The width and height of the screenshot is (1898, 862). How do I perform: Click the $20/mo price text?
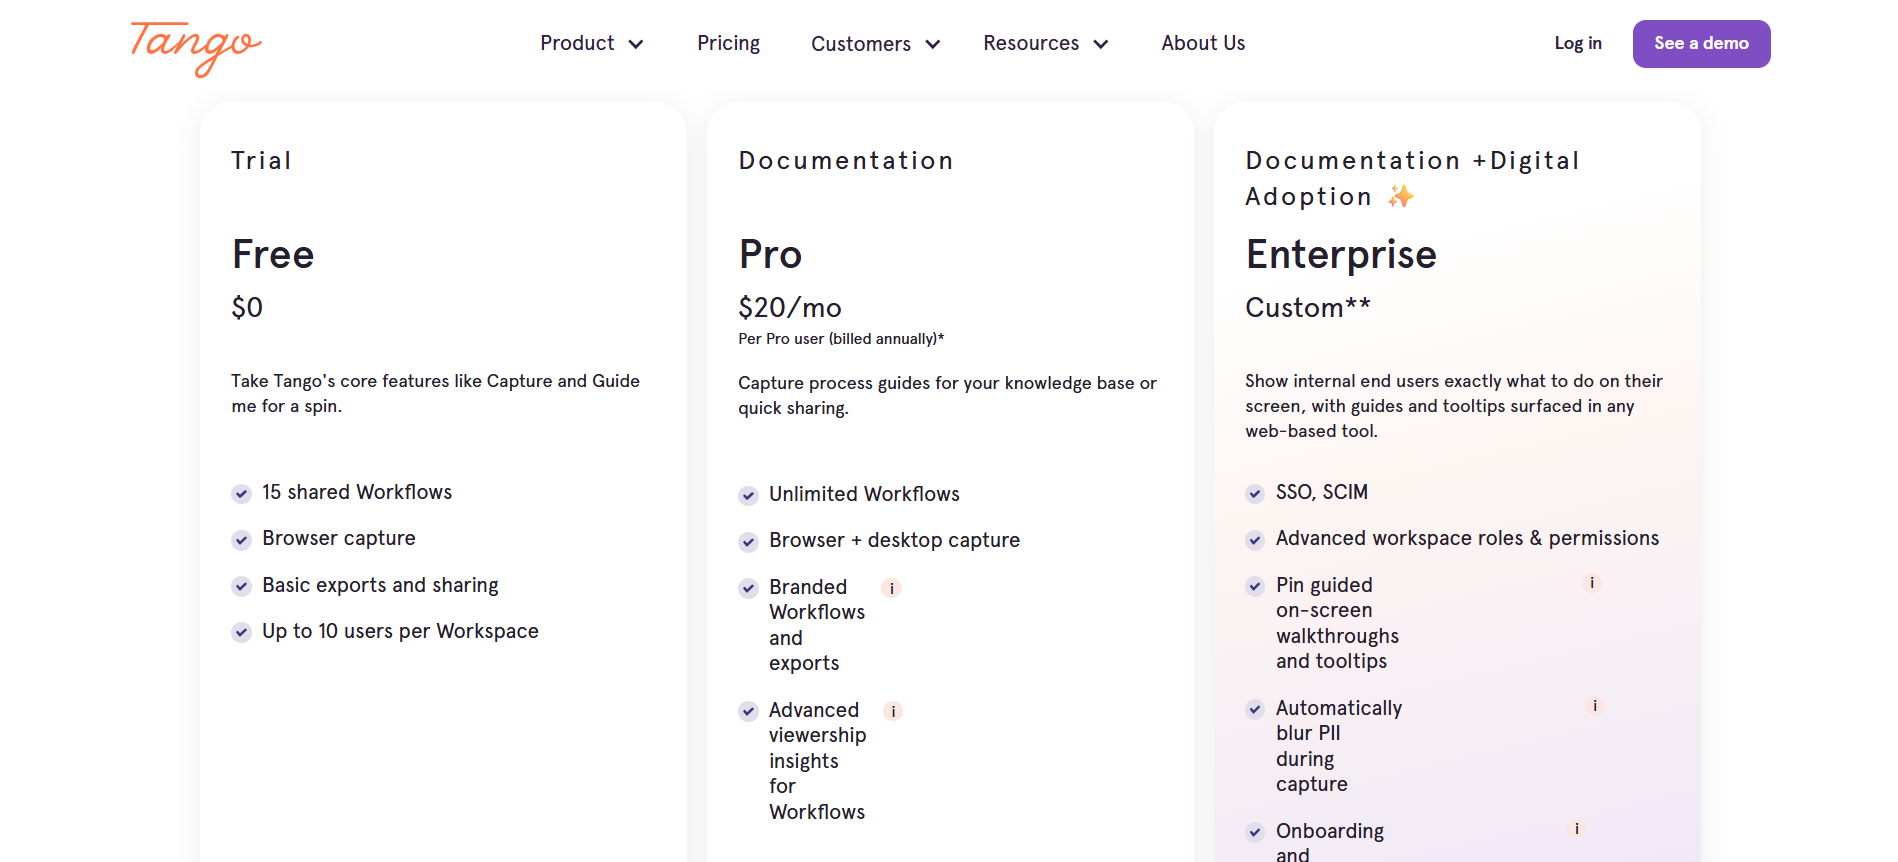point(790,308)
